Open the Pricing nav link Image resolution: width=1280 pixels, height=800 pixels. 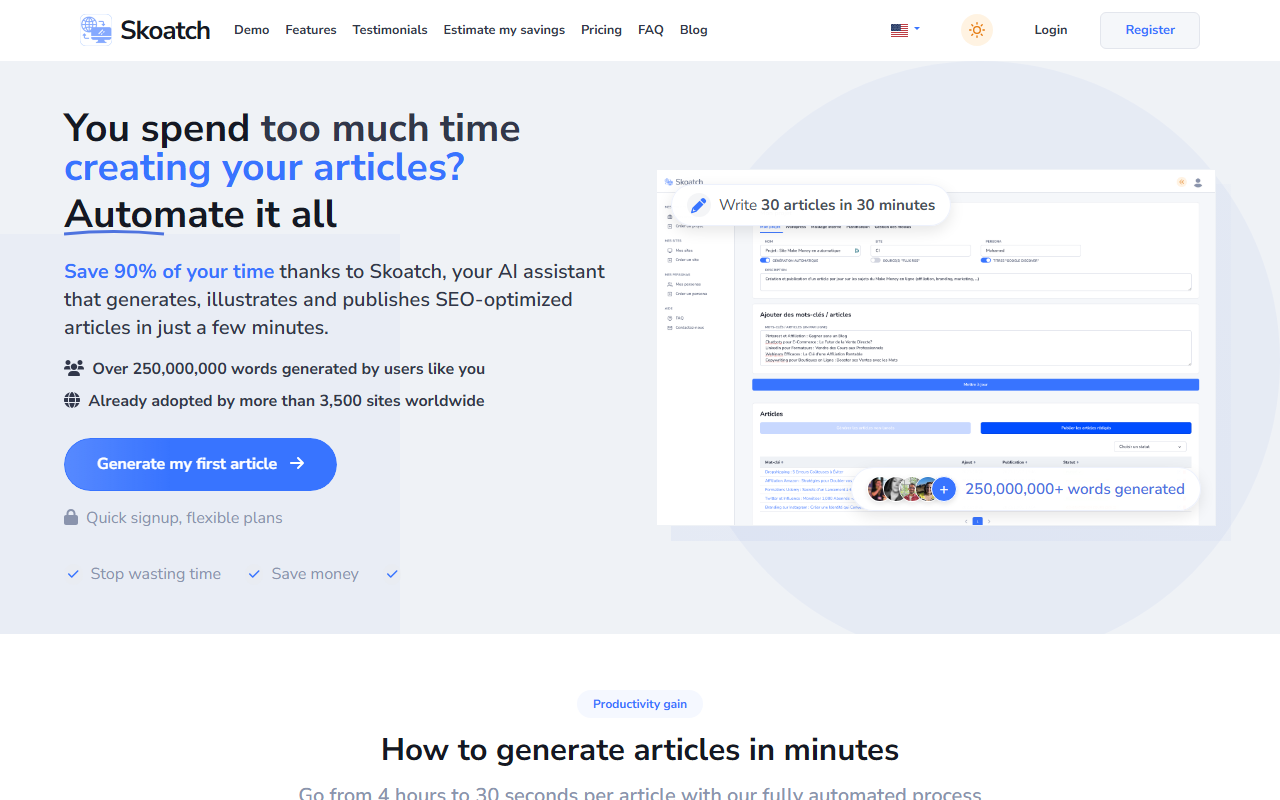pos(601,30)
